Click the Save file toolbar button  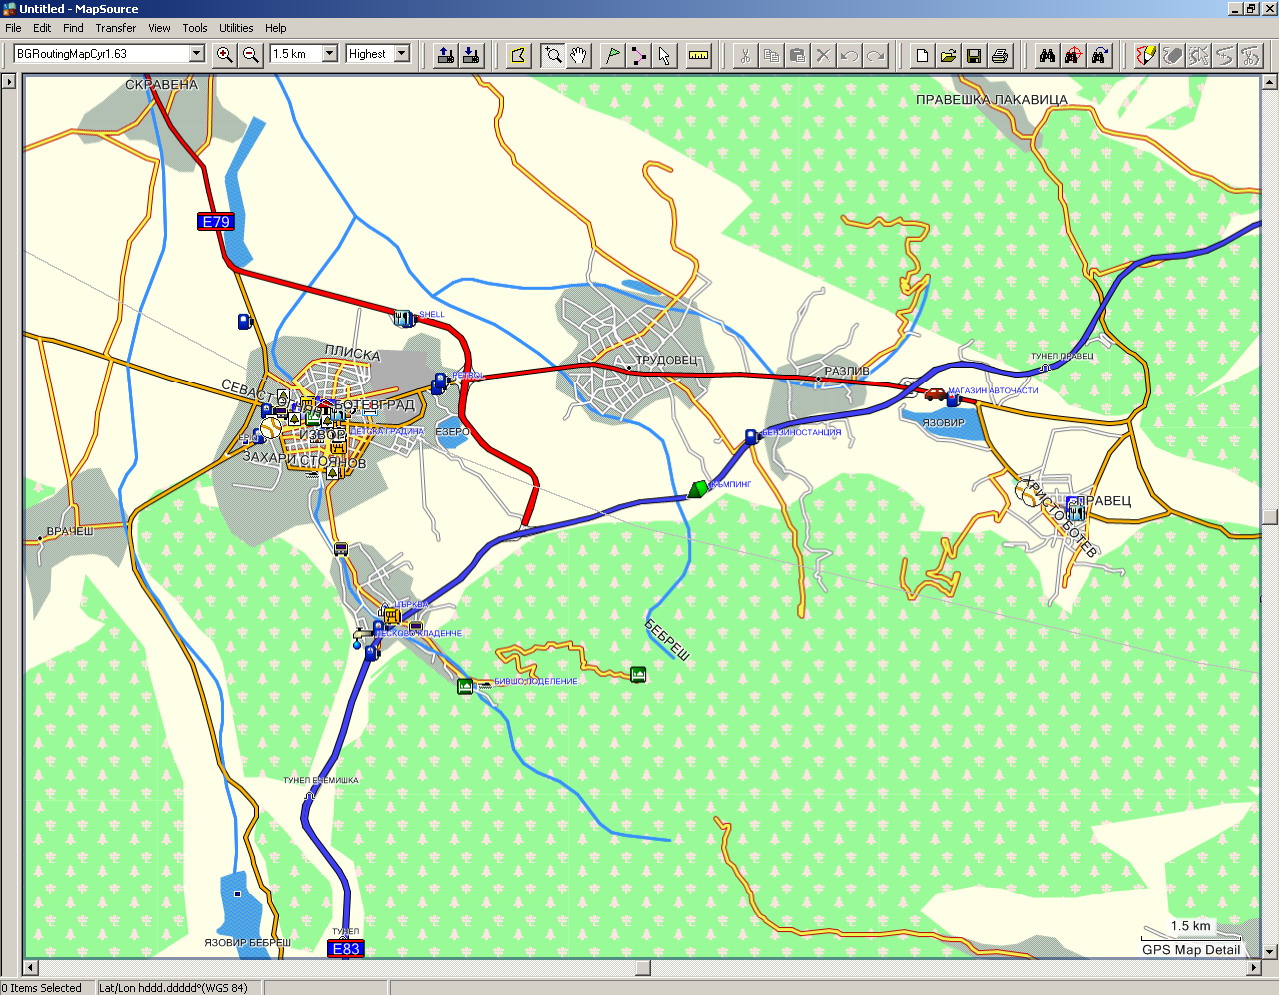[974, 55]
